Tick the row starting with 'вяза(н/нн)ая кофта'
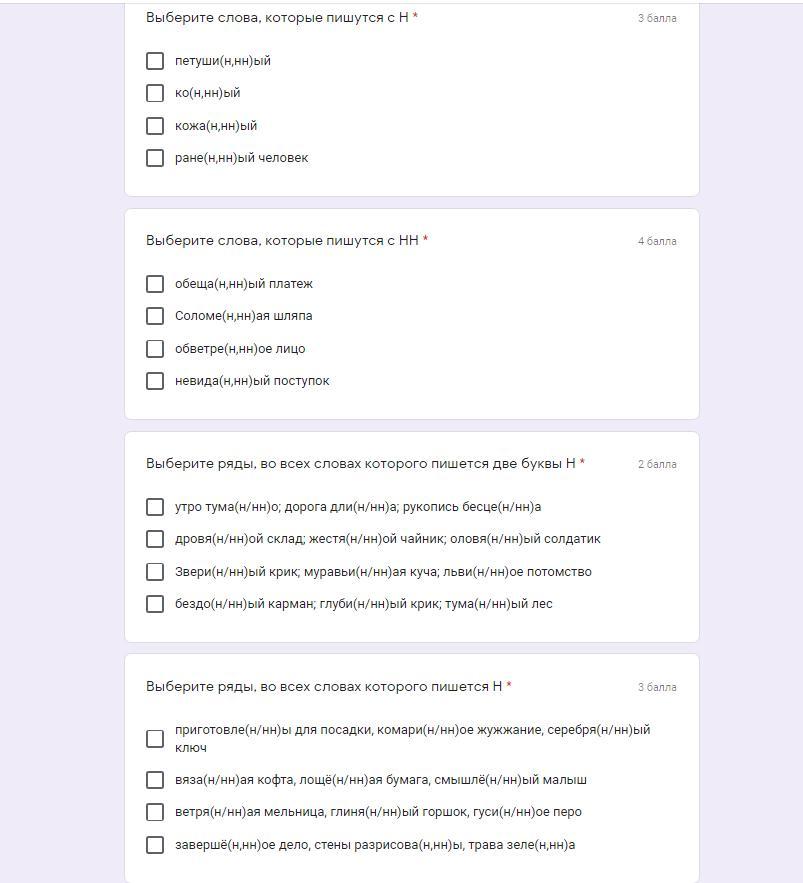The width and height of the screenshot is (803, 883). (155, 780)
